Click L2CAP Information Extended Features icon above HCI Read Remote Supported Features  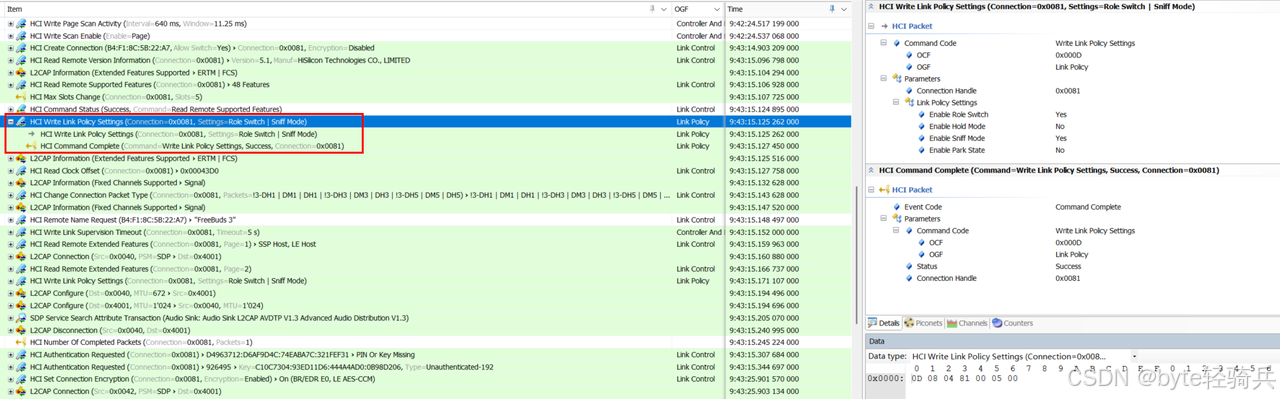21,72
